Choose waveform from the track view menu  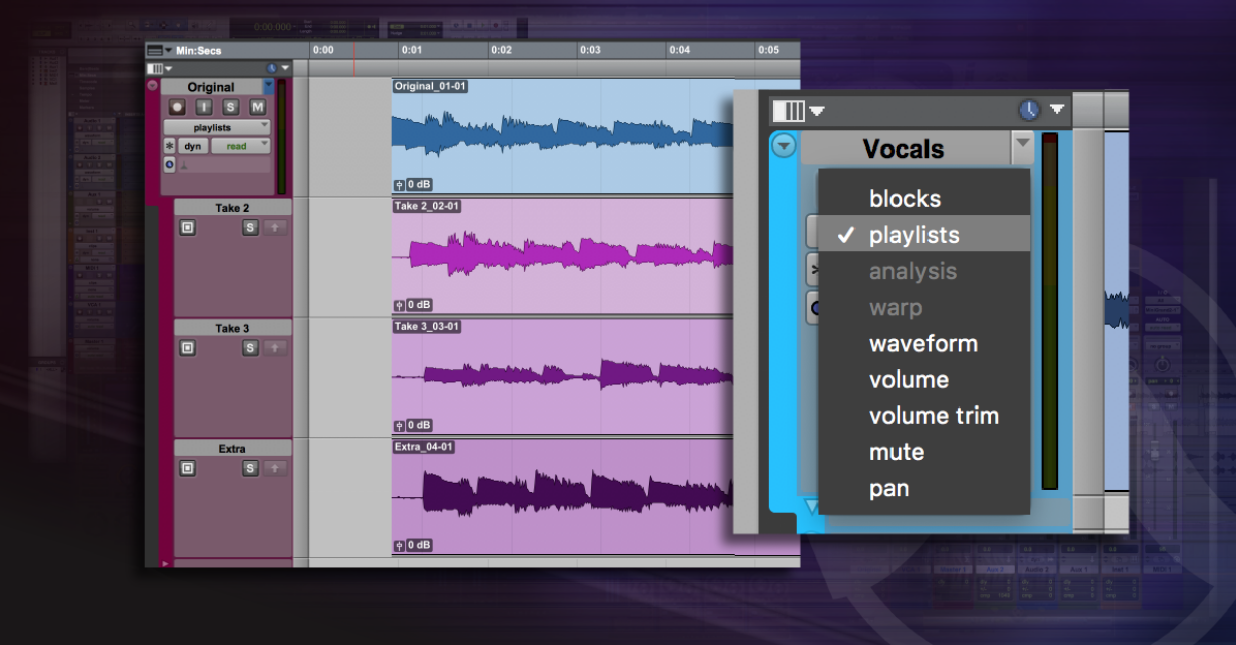tap(923, 343)
